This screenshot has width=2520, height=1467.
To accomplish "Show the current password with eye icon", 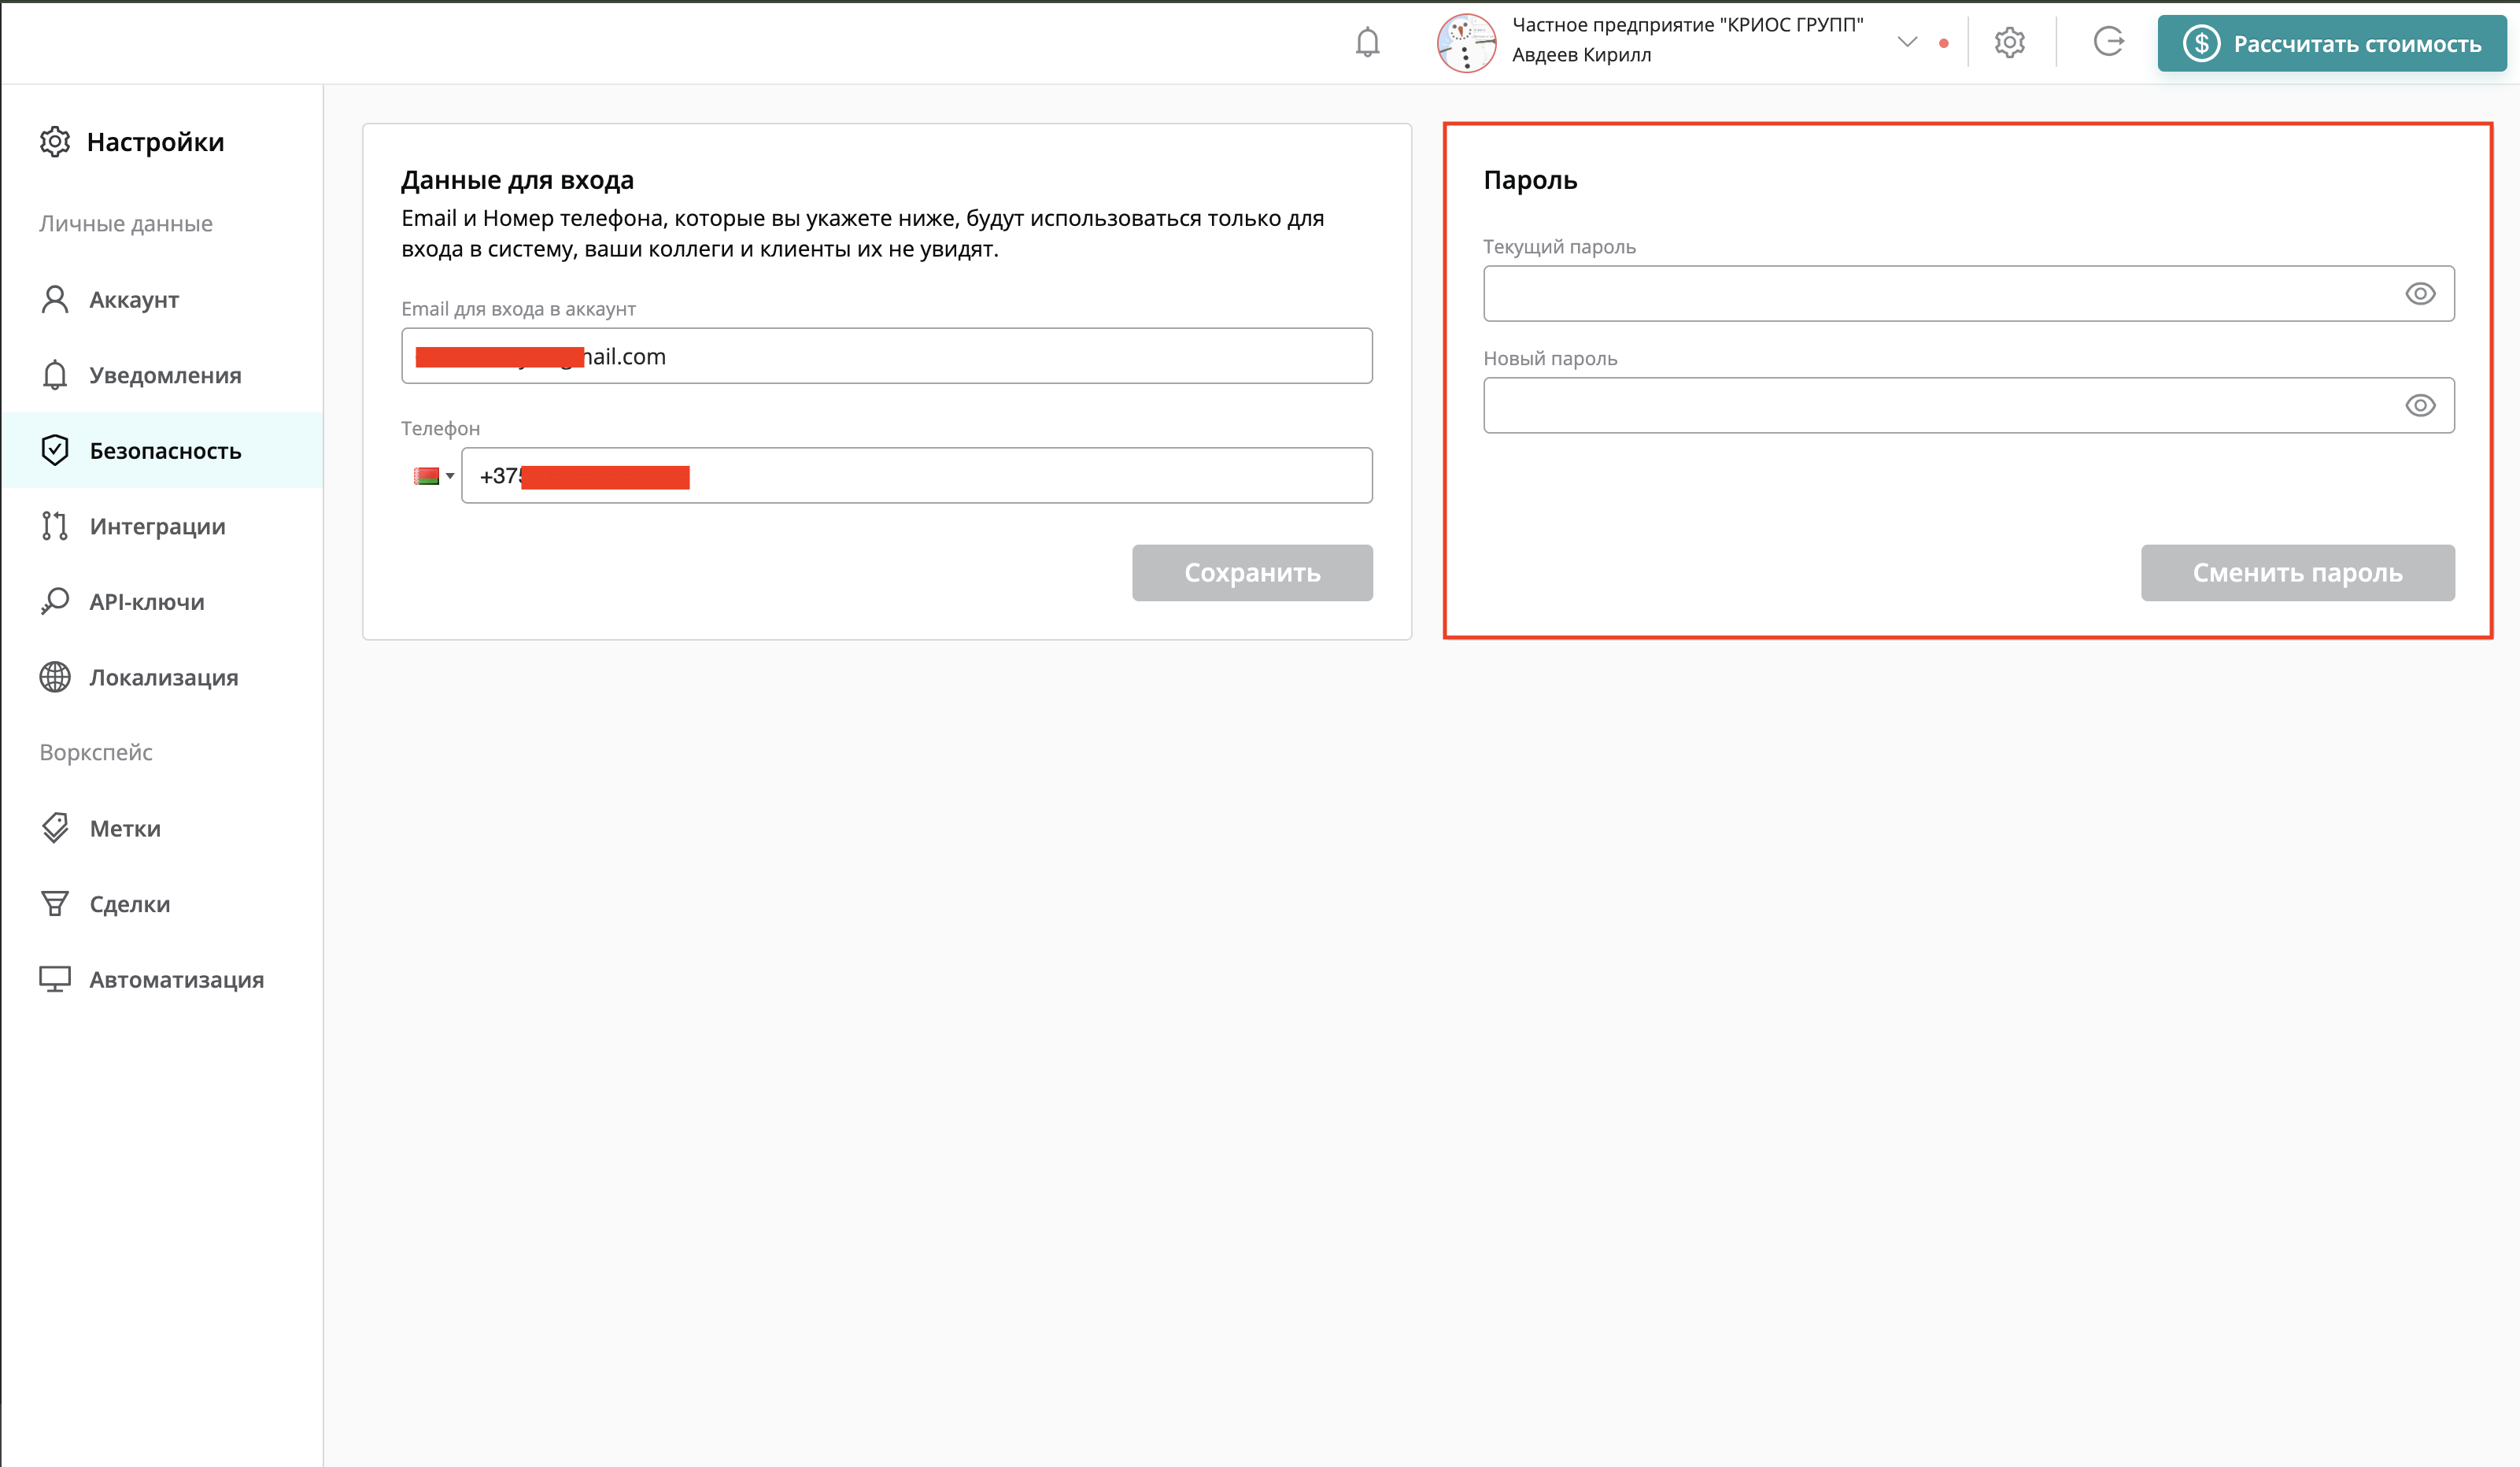I will (2419, 294).
